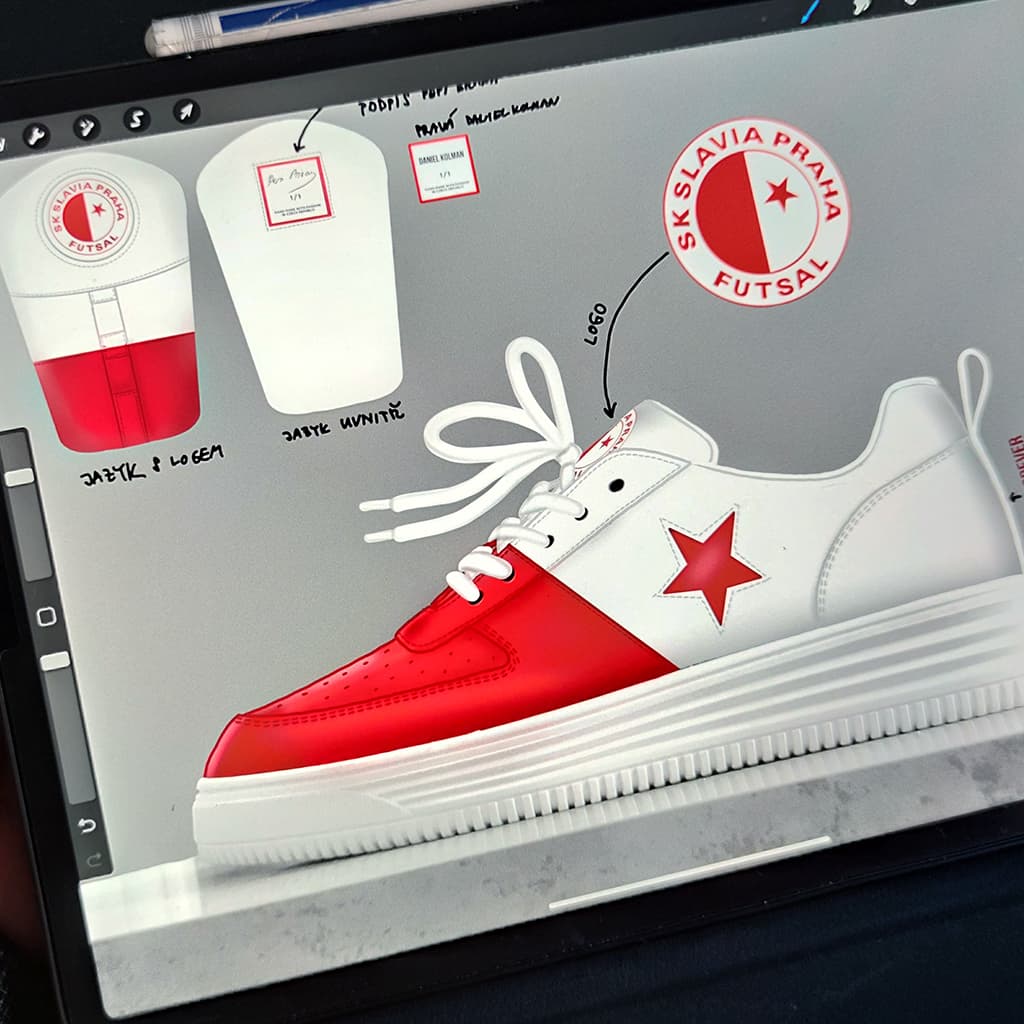
Task: Click the brush opacity slider handle
Action: tap(55, 661)
